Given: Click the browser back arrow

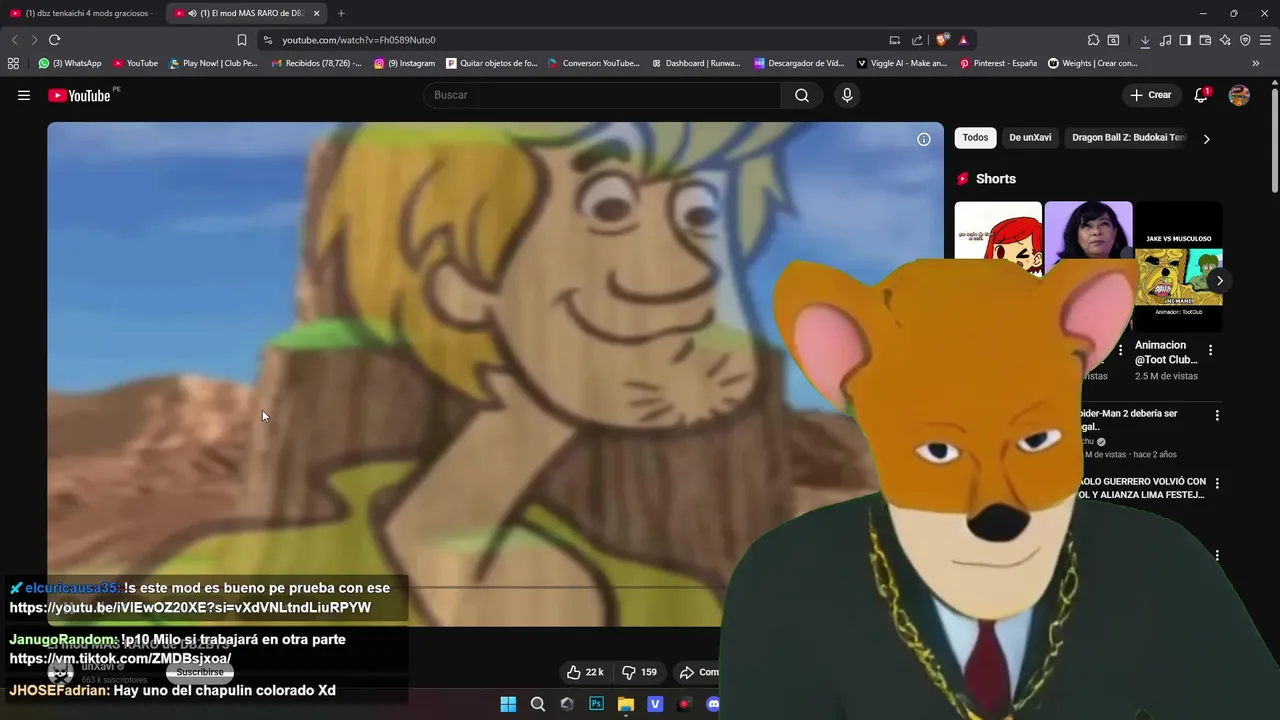Looking at the screenshot, I should [x=14, y=40].
